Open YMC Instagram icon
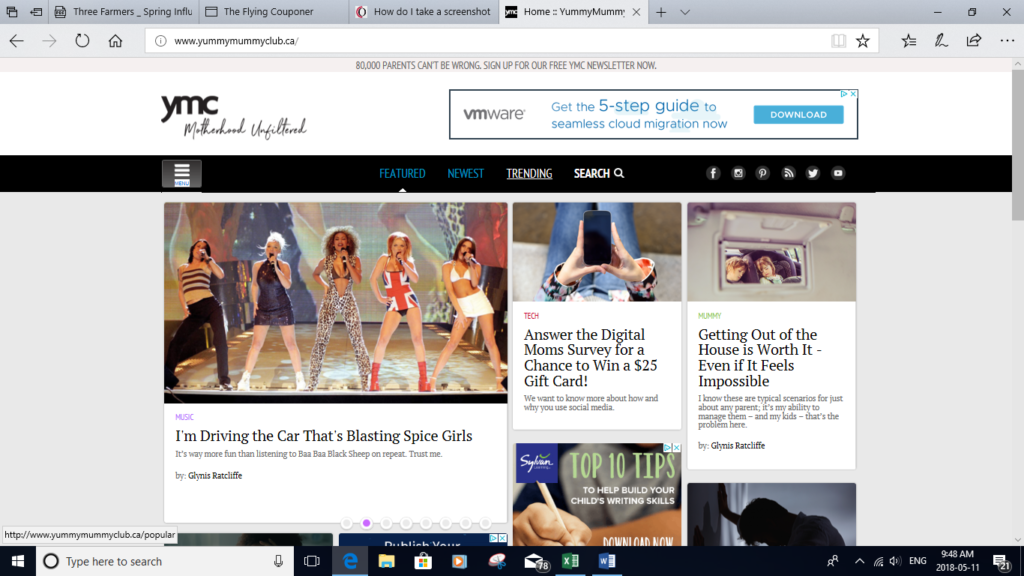The width and height of the screenshot is (1024, 576). click(x=738, y=173)
